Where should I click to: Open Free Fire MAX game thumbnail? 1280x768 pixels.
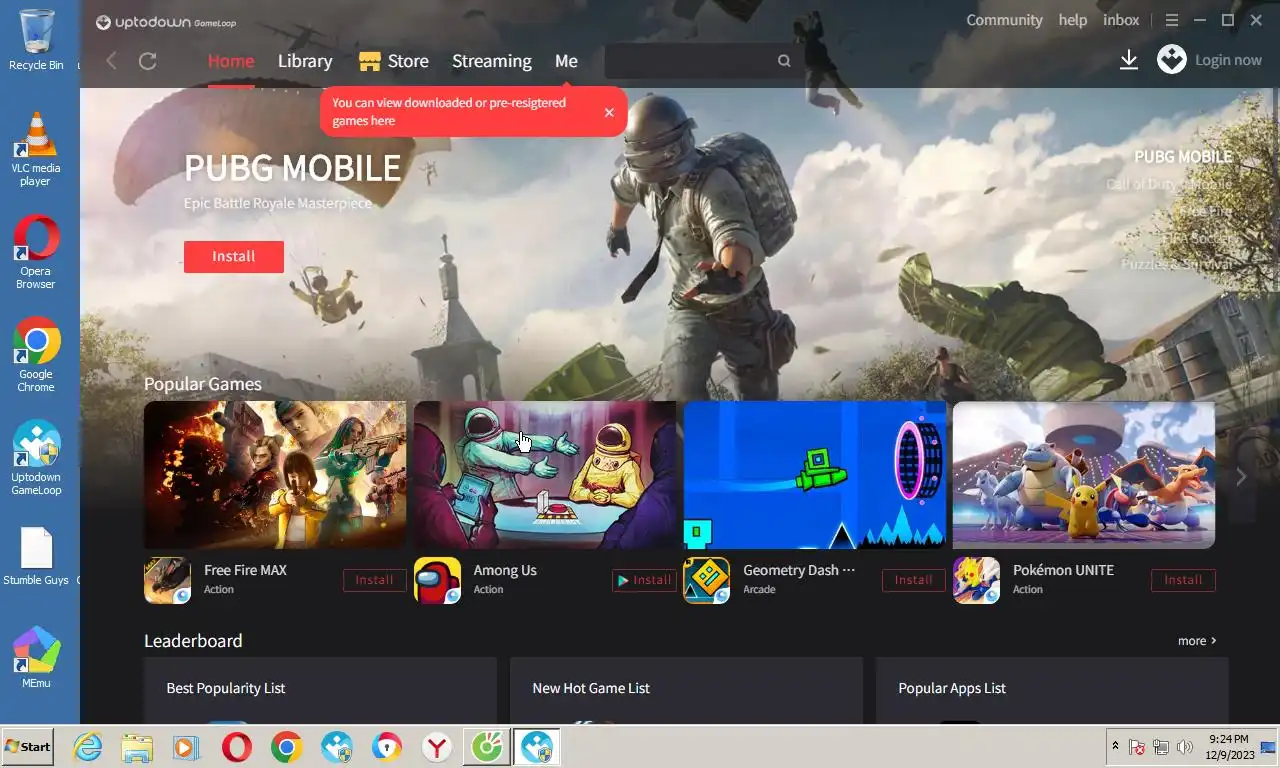275,475
